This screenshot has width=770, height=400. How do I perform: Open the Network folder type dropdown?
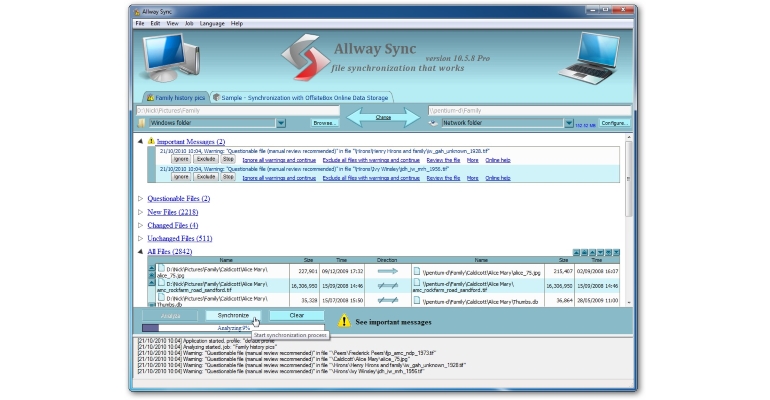tap(569, 123)
